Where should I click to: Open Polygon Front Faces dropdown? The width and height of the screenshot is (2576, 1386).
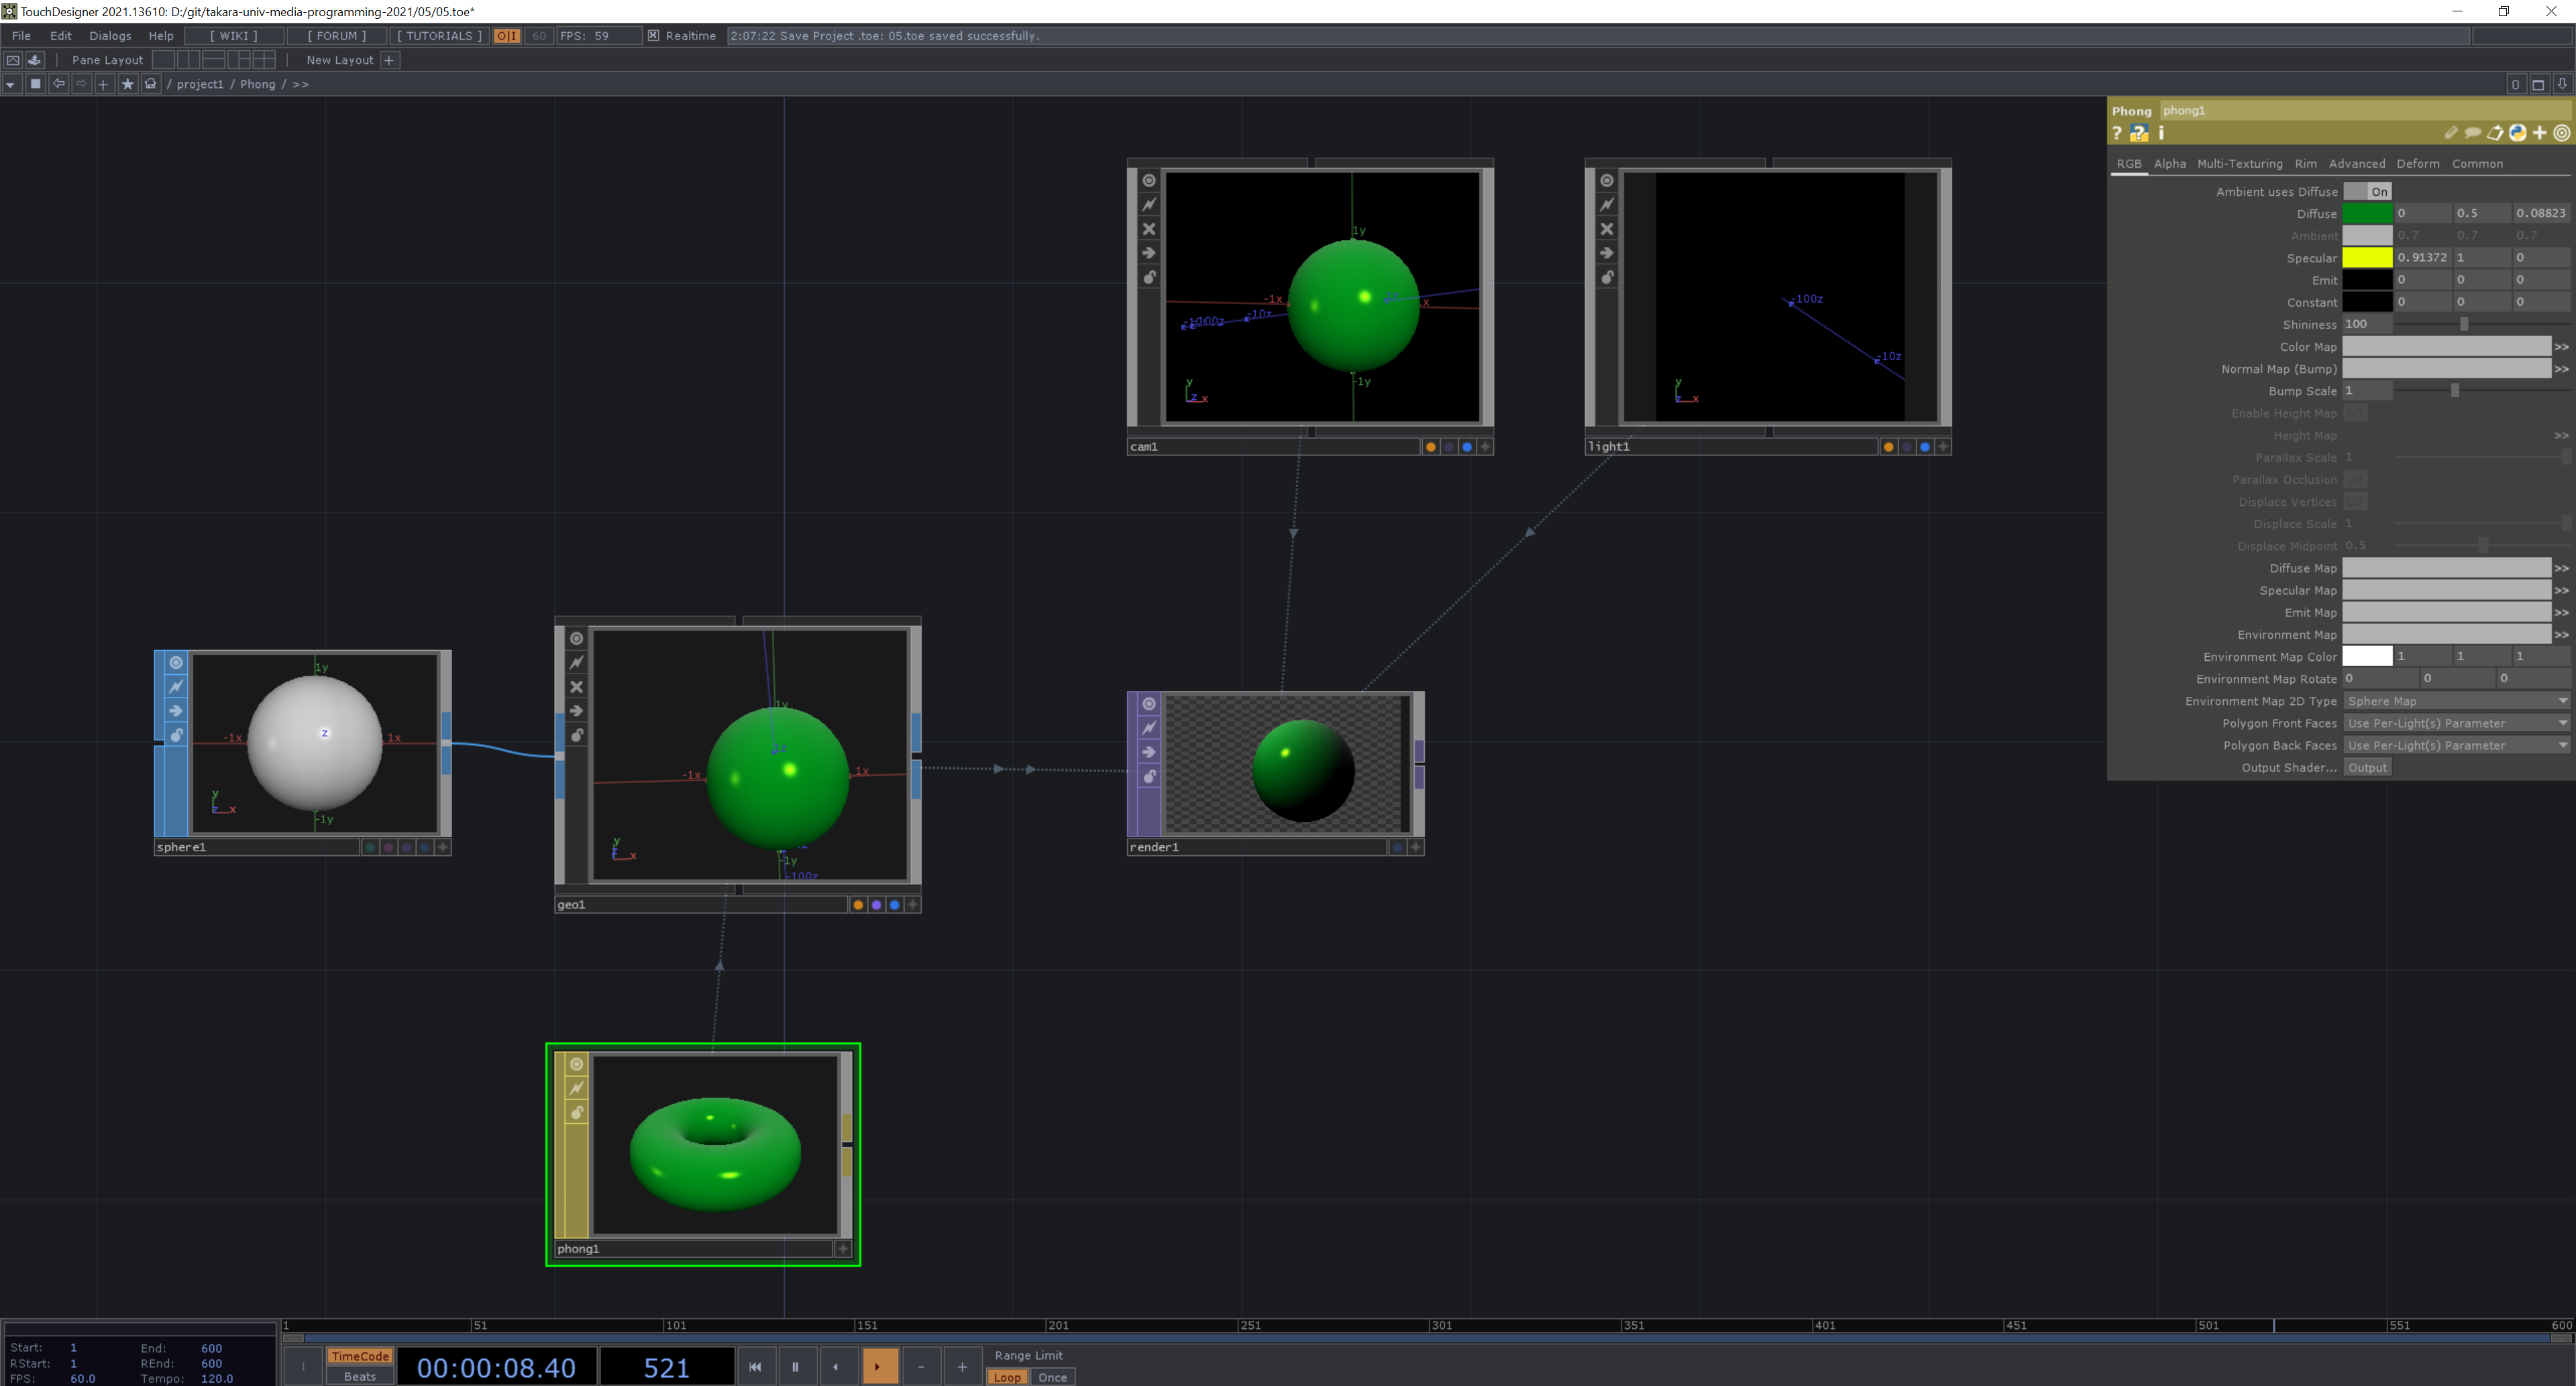[2455, 723]
